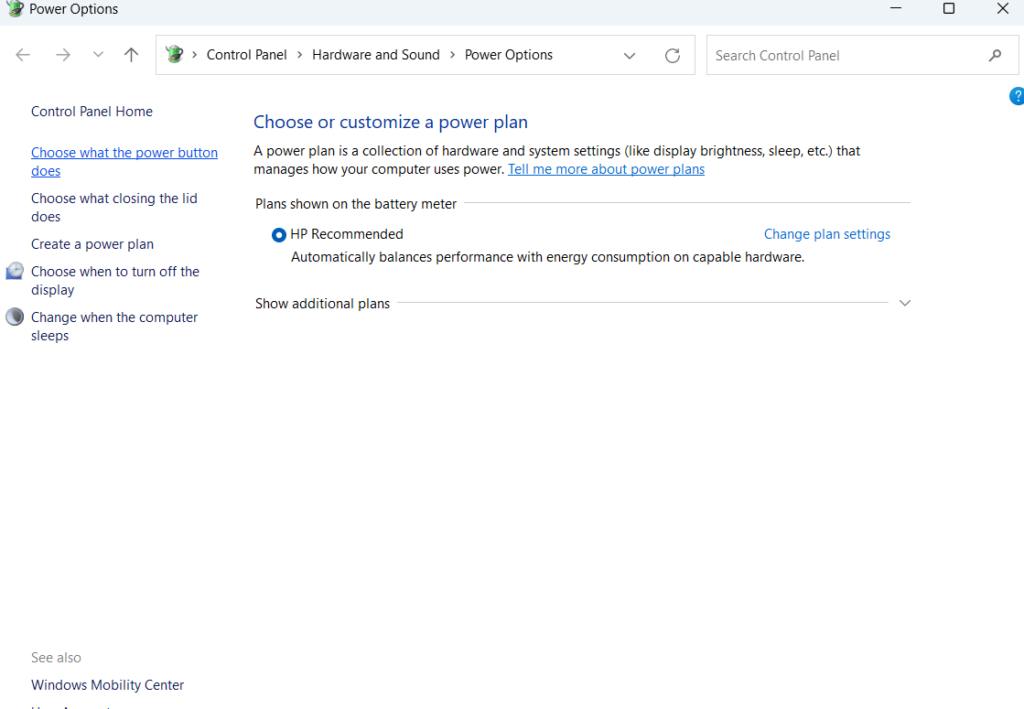
Task: Select the HP Recommended radio button
Action: [279, 234]
